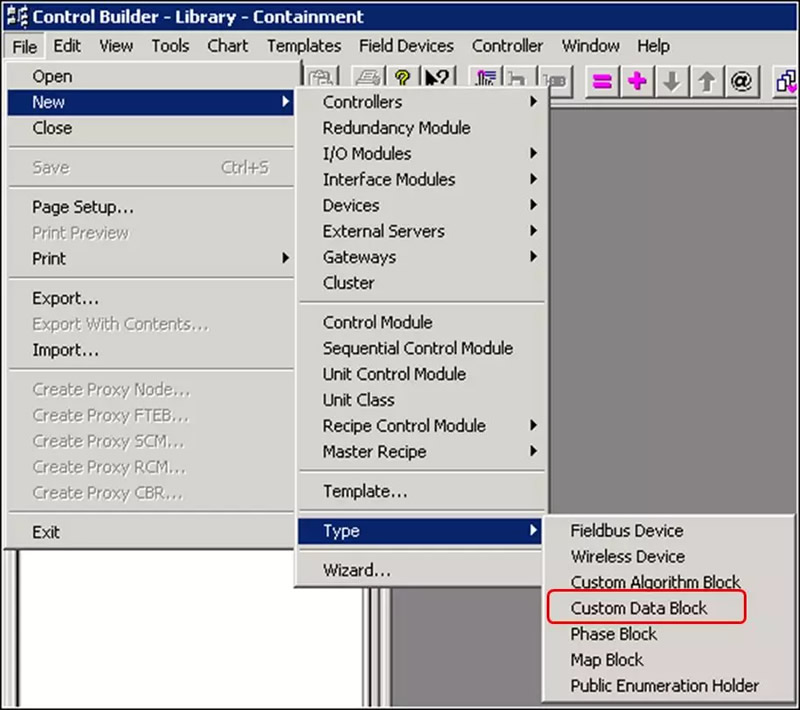Viewport: 800px width, 710px height.
Task: Open the View menu
Action: tap(116, 46)
